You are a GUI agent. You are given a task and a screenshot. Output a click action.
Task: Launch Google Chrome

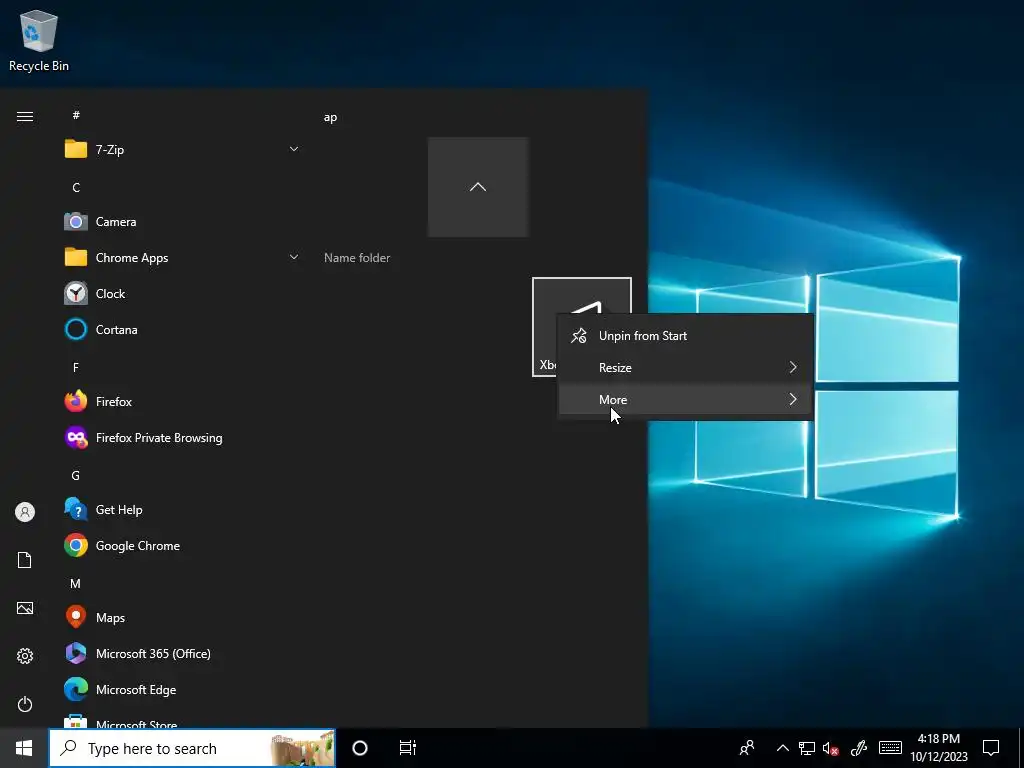tap(182, 545)
